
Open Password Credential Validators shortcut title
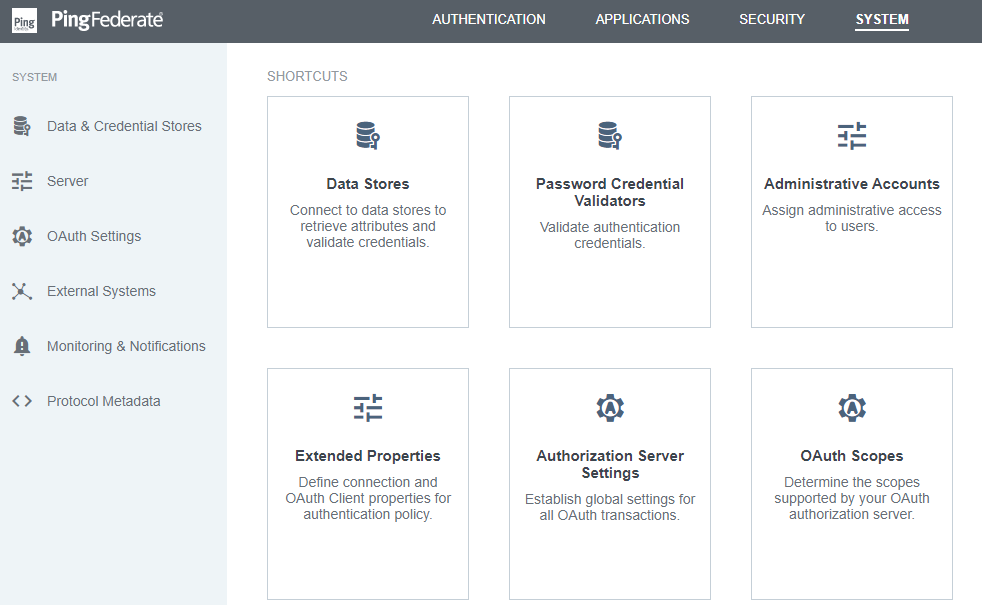click(x=610, y=192)
